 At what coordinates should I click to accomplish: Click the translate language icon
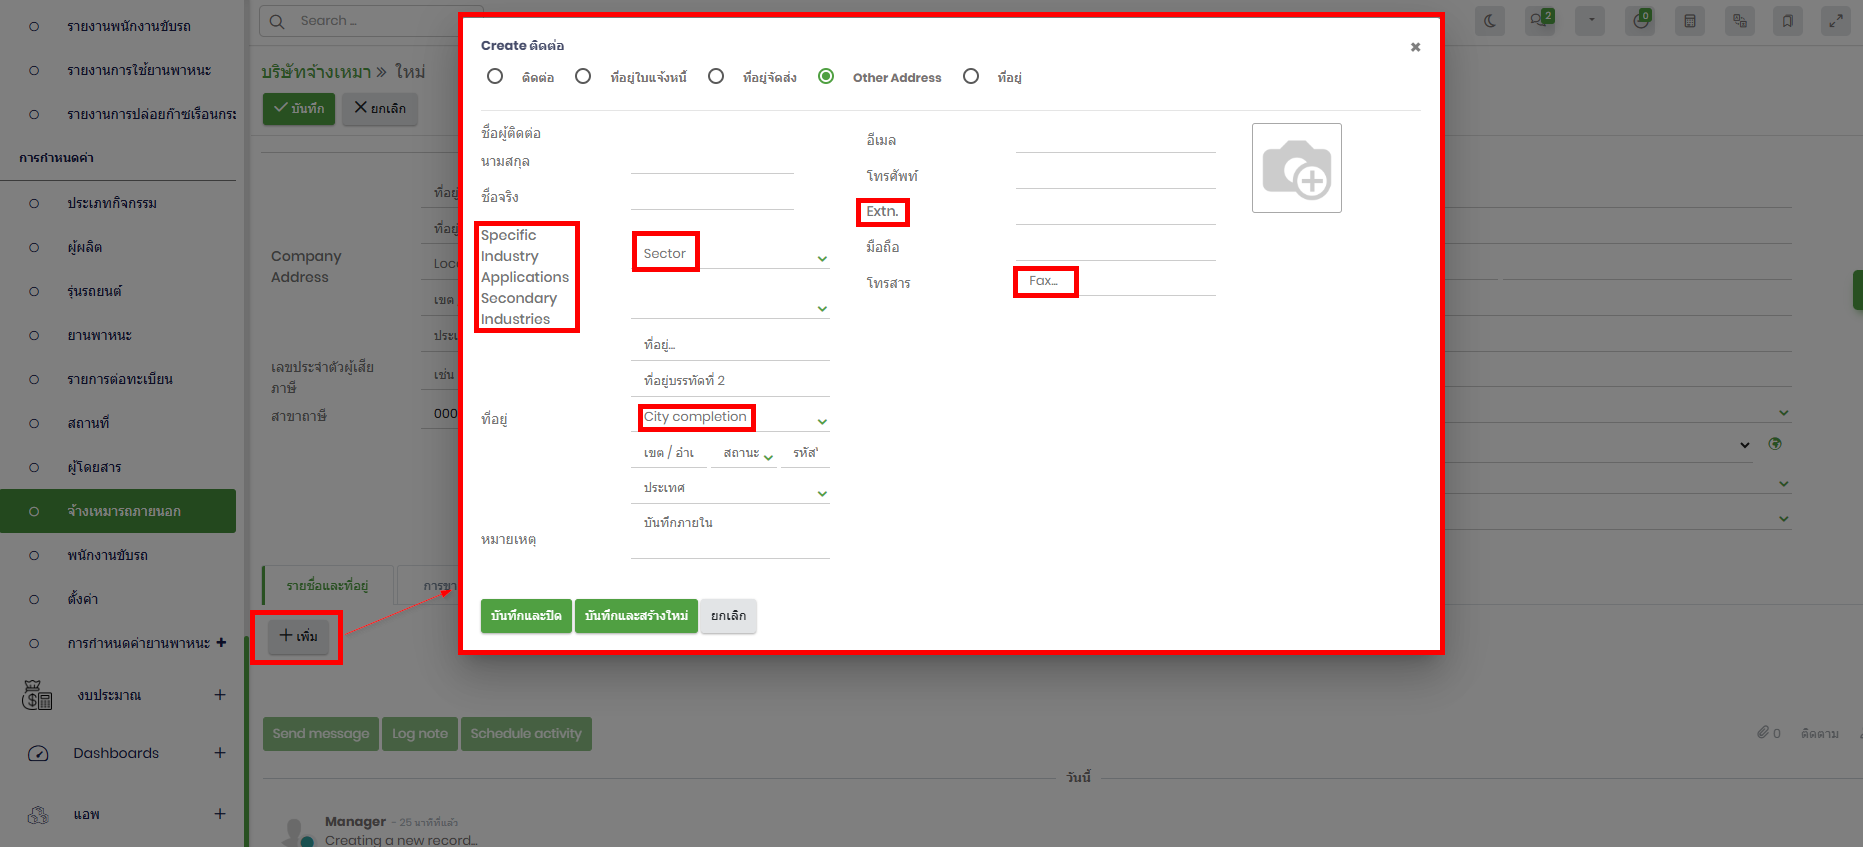coord(1740,21)
